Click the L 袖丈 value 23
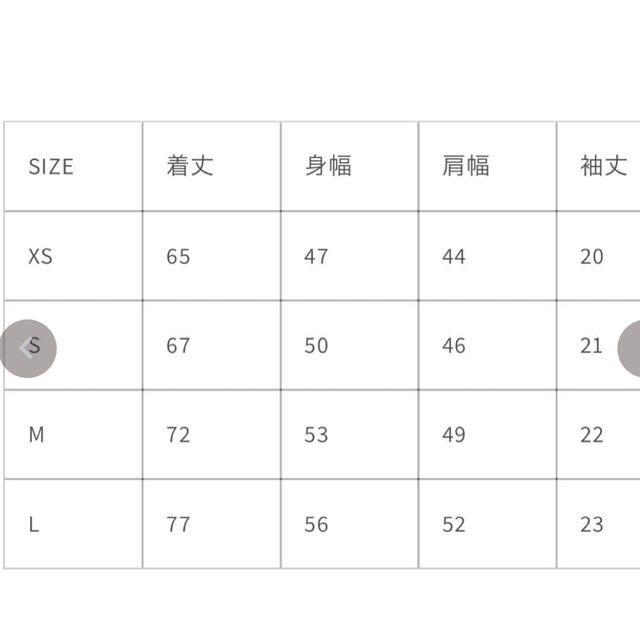Screen dimensions: 640x640 [x=591, y=524]
